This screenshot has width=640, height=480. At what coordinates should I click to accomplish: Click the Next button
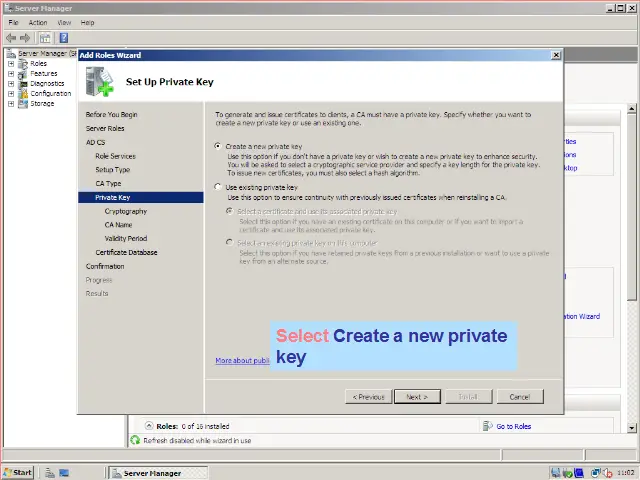click(x=417, y=397)
